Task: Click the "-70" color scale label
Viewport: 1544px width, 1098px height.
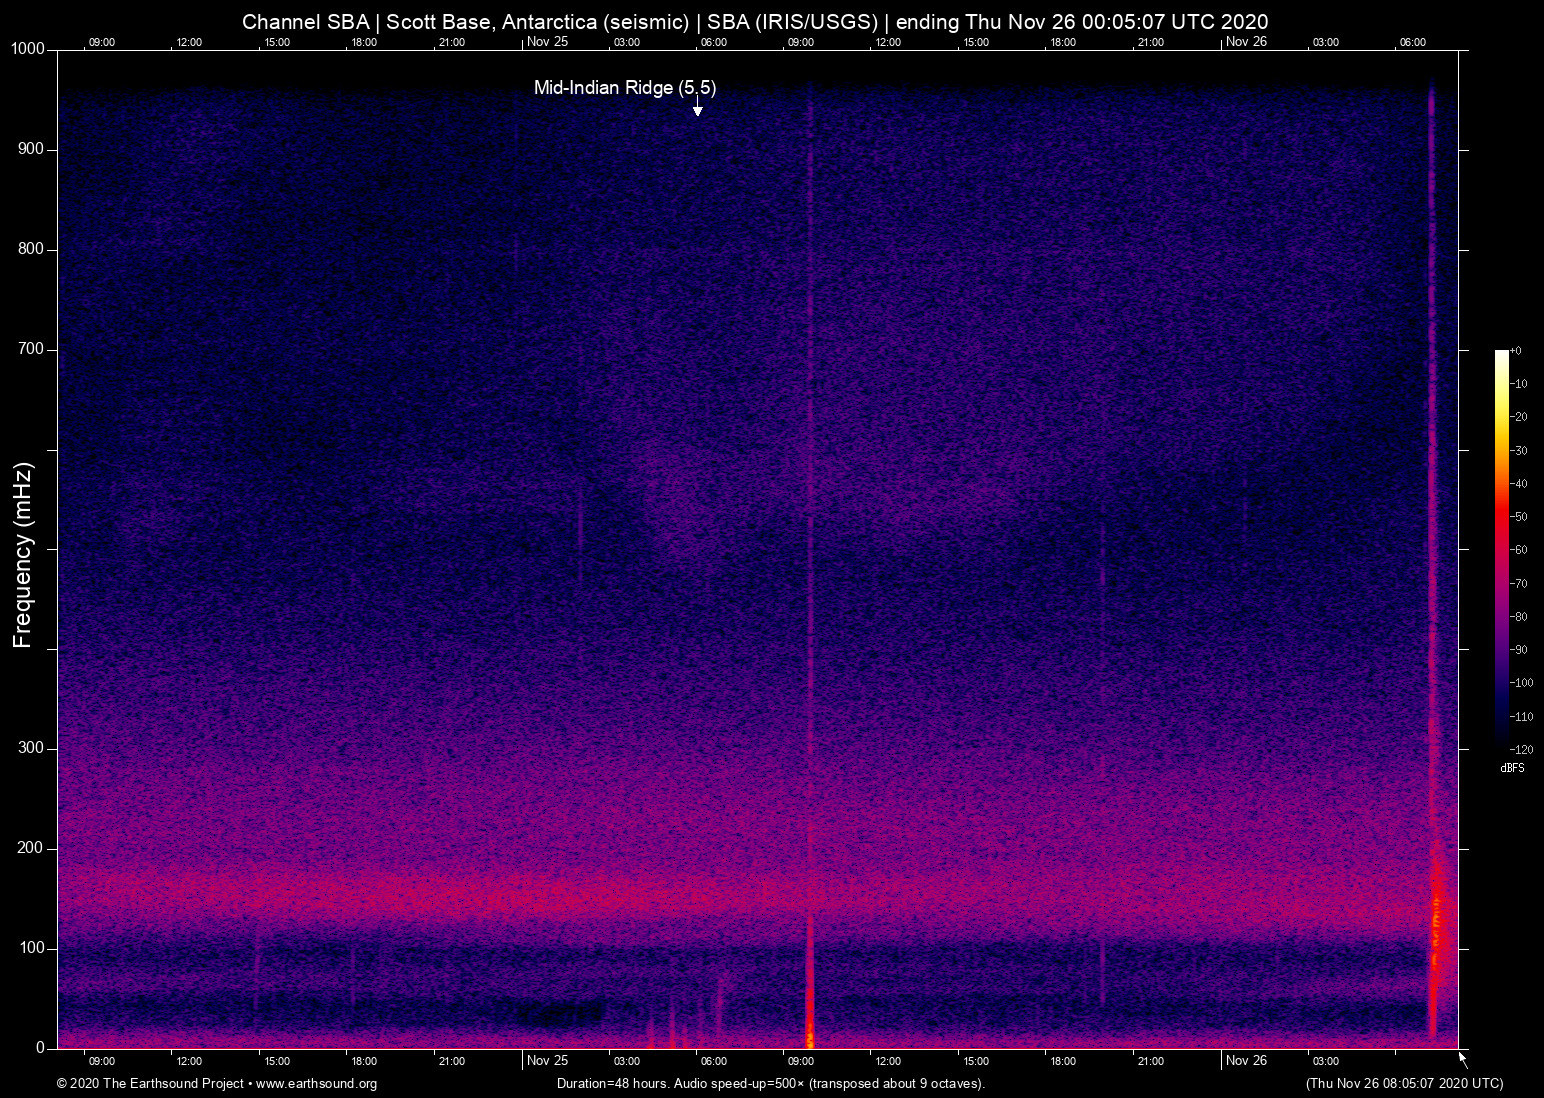Action: pyautogui.click(x=1519, y=584)
